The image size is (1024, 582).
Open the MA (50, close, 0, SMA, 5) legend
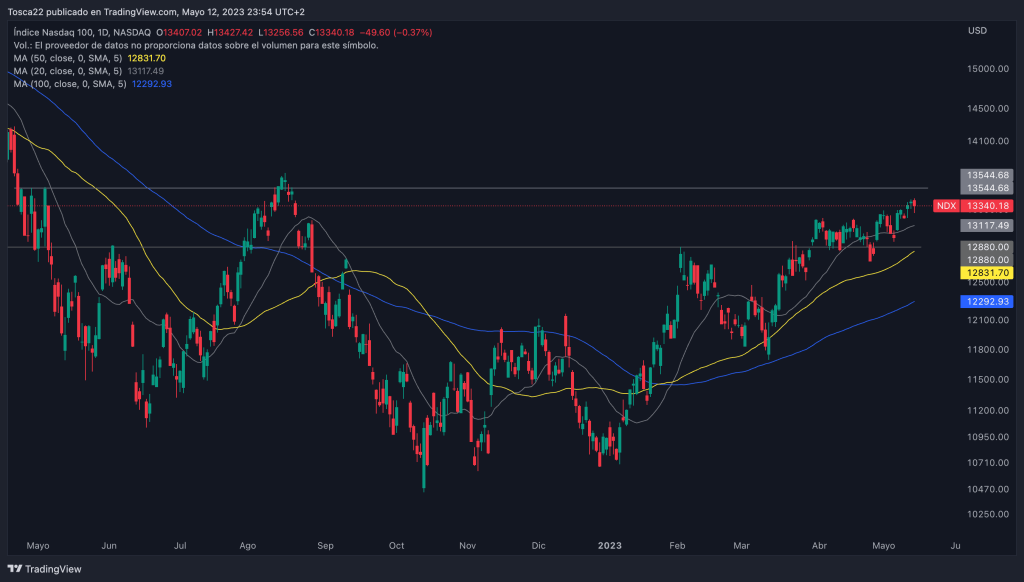pos(70,59)
